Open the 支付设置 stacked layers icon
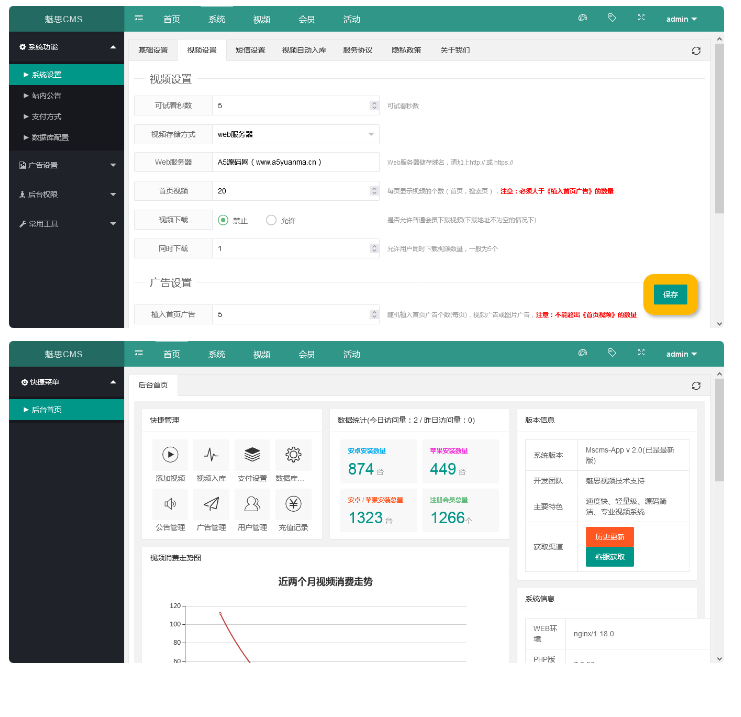741x717 pixels. [x=252, y=455]
